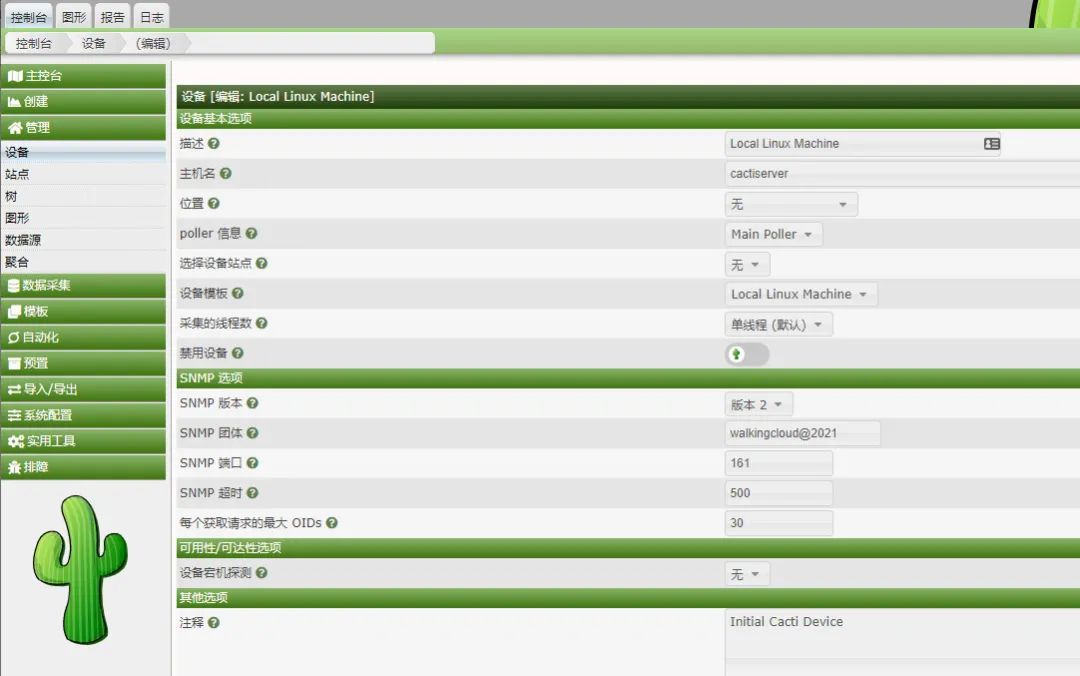Viewport: 1080px width, 676px height.
Task: Click 设备 breadcrumb link
Action: click(94, 43)
